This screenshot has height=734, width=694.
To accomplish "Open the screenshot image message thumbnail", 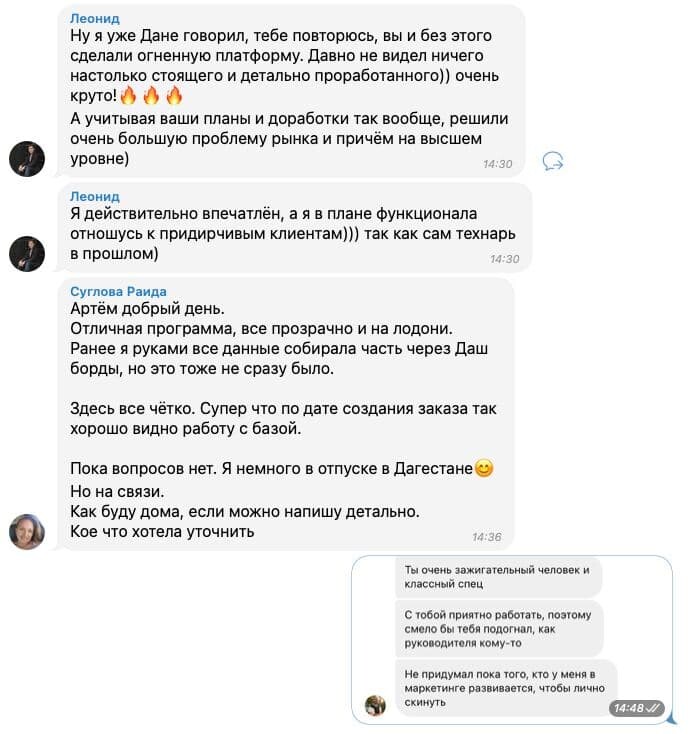I will (512, 640).
